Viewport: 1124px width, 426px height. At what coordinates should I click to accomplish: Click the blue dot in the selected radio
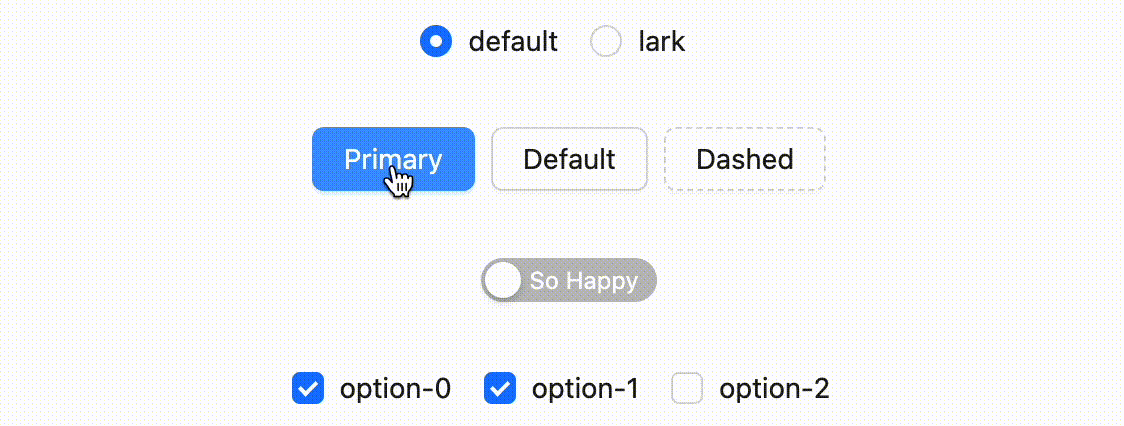point(437,42)
